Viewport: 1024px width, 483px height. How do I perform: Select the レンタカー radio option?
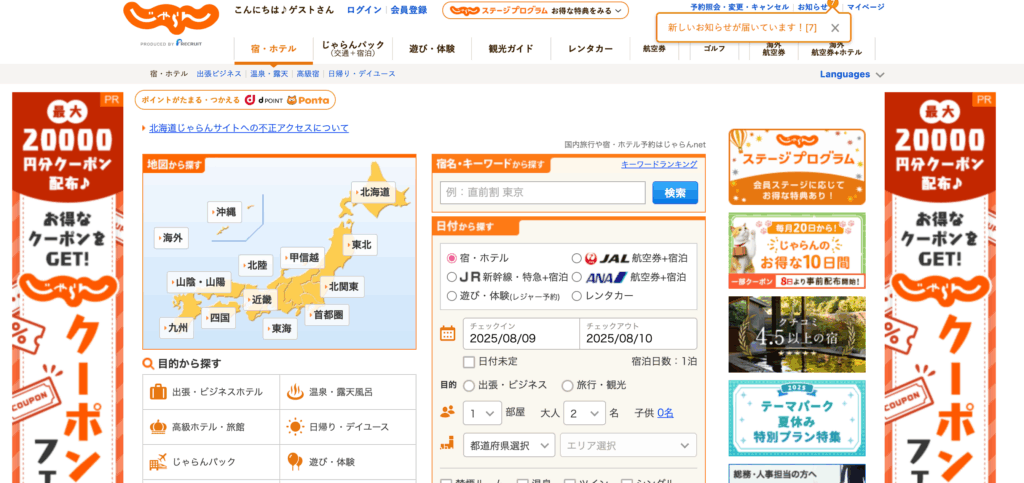pos(577,296)
